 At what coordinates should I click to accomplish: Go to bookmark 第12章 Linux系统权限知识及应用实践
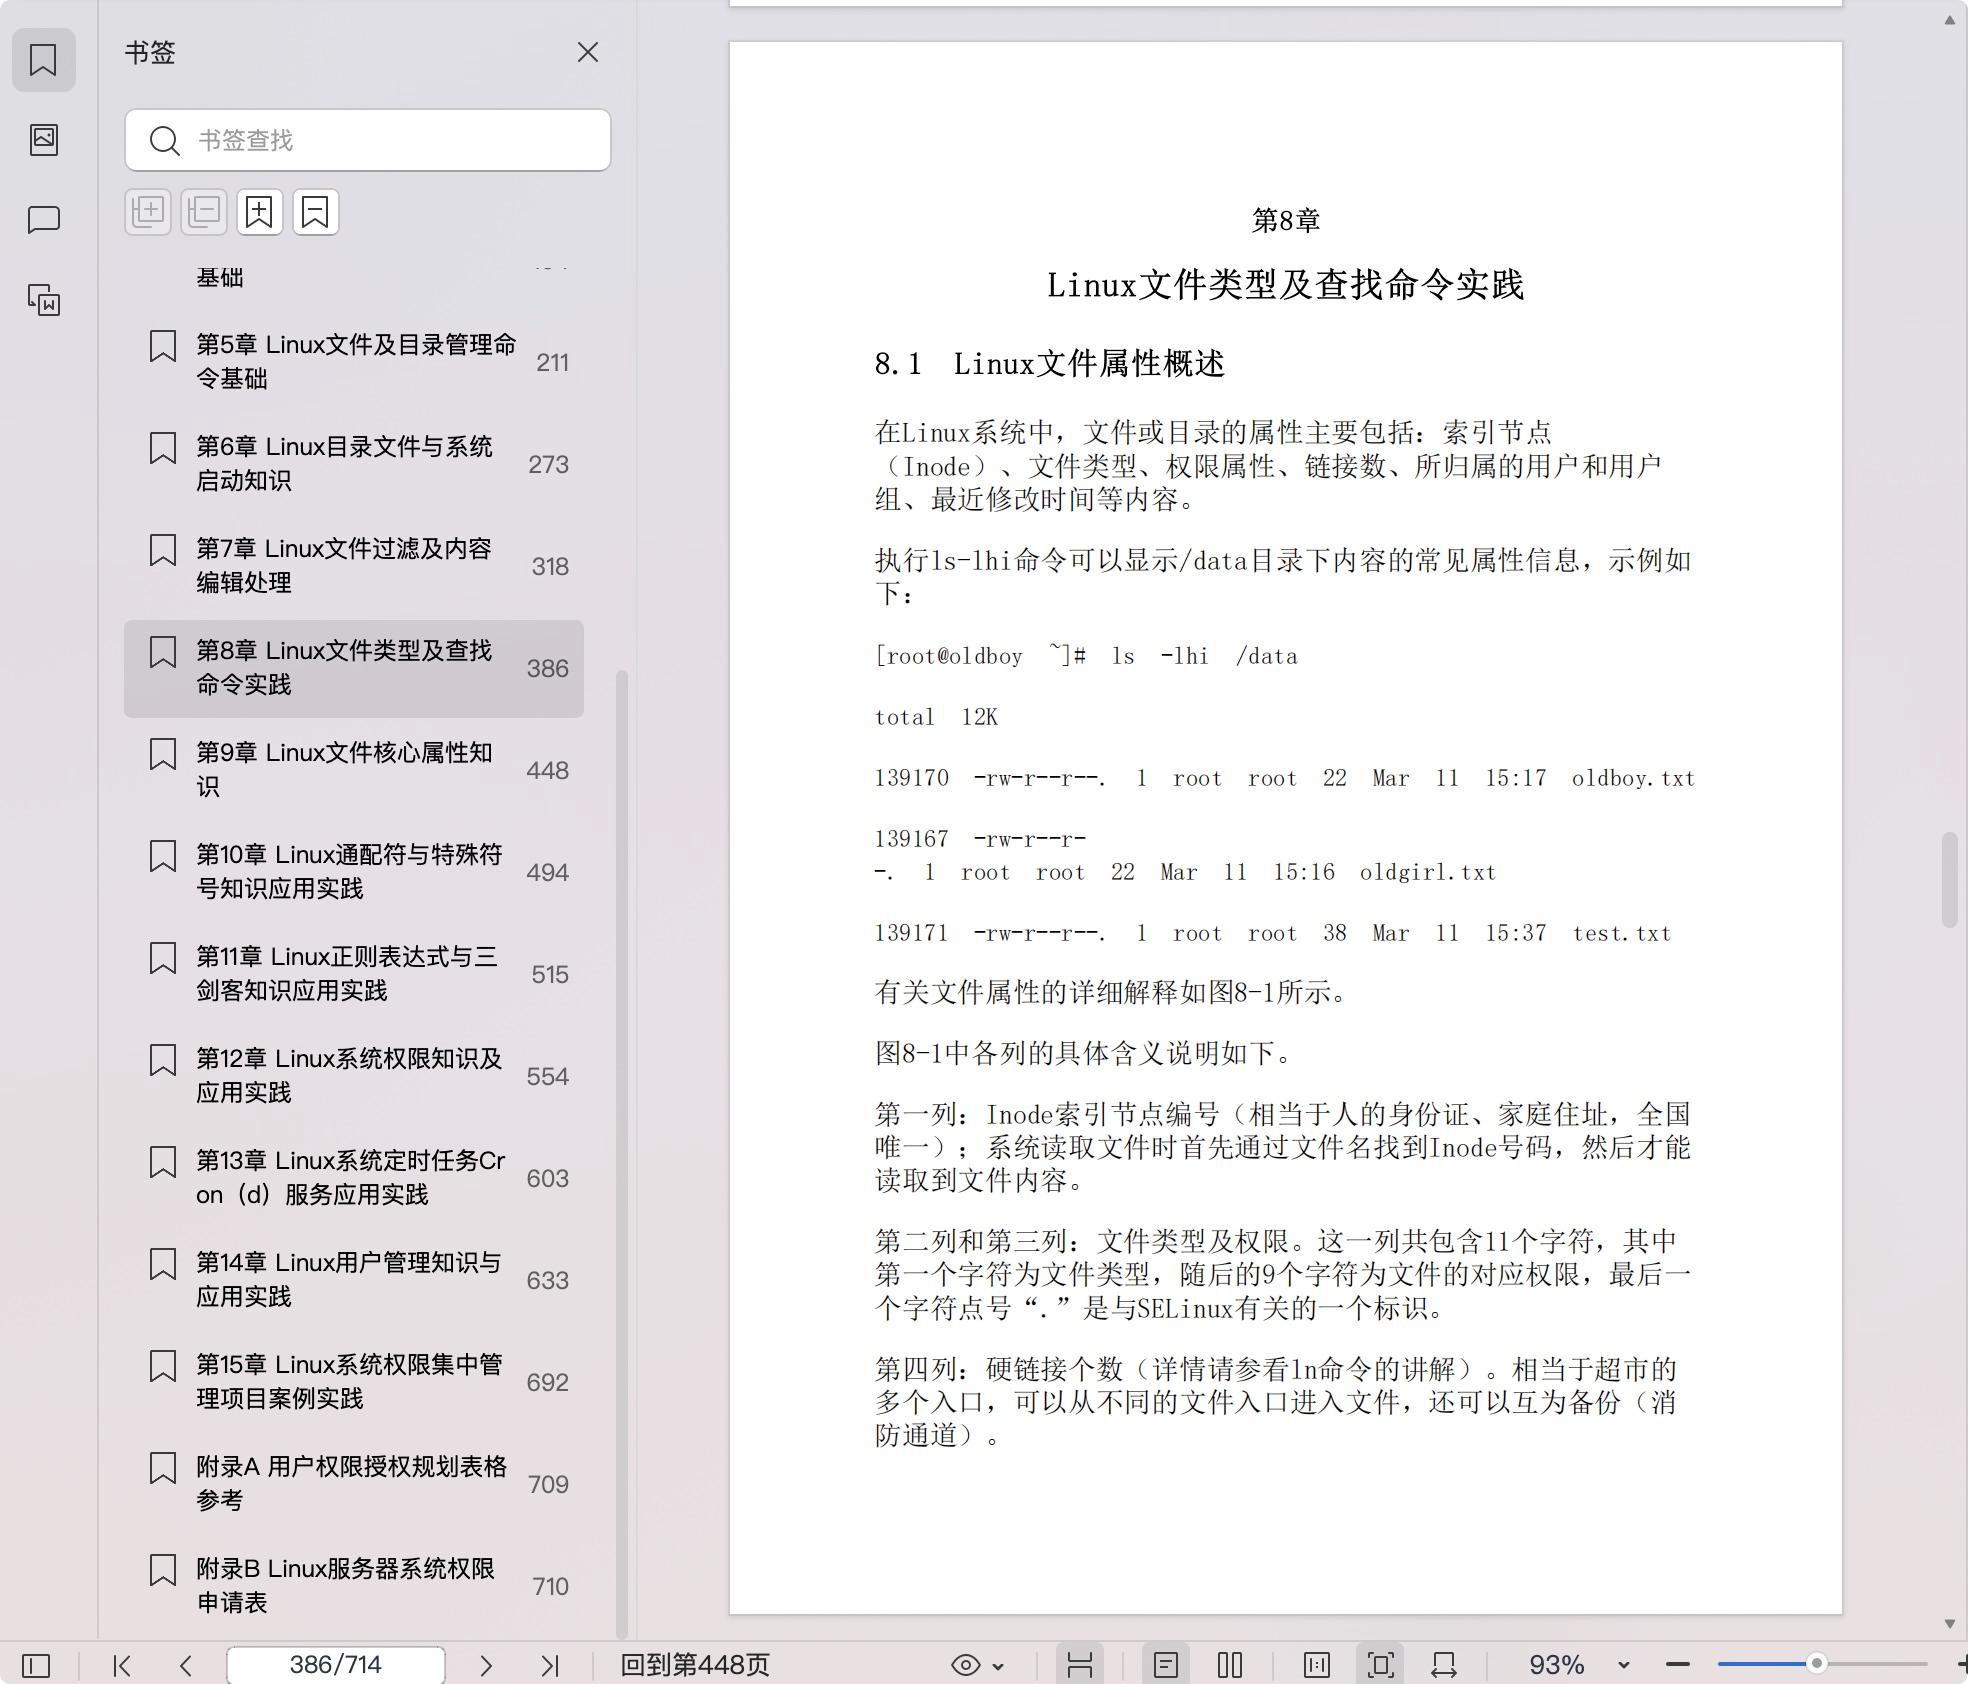(354, 1076)
